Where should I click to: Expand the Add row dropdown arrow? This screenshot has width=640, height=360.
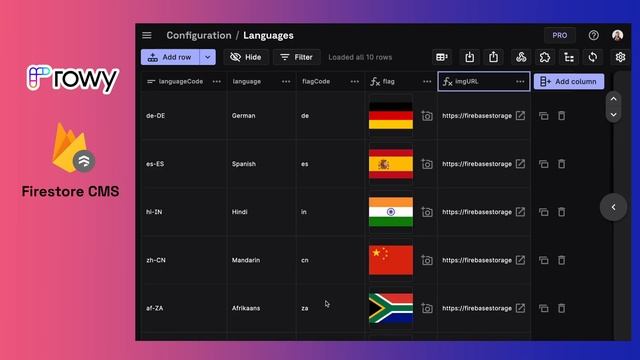(208, 57)
